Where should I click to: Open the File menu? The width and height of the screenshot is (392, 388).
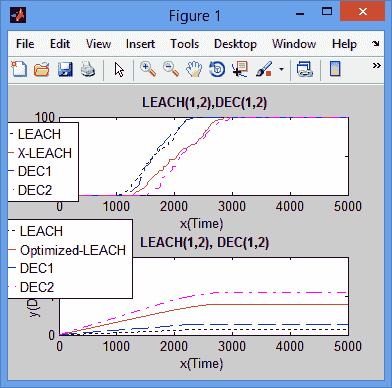(25, 44)
